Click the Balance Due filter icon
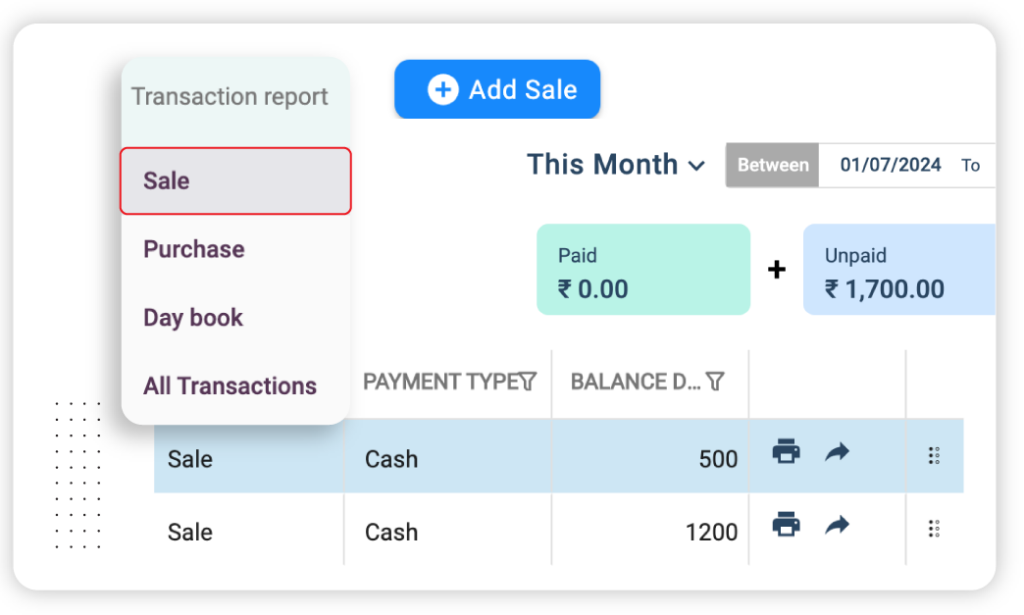The width and height of the screenshot is (1024, 615). (715, 381)
